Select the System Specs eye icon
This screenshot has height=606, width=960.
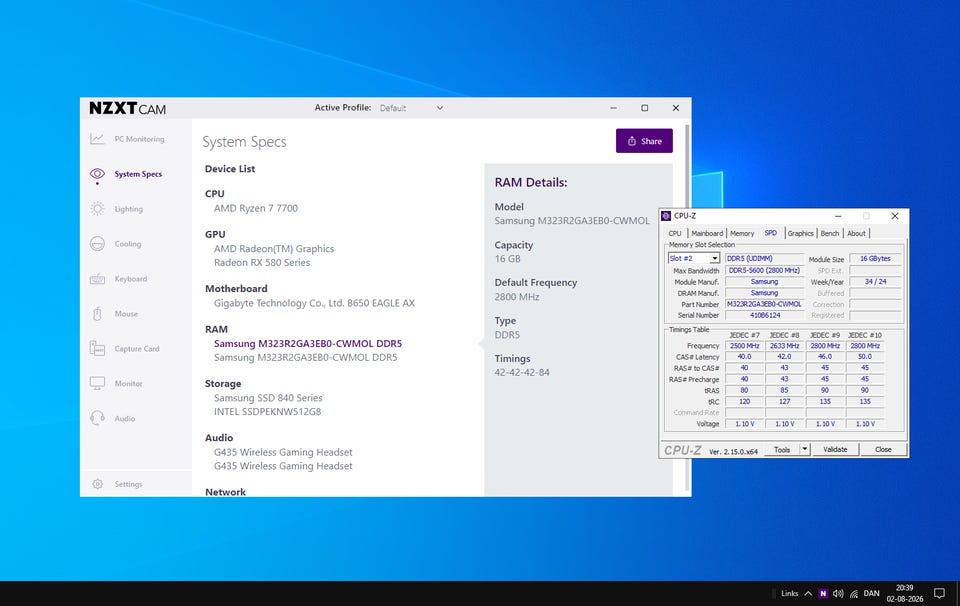[97, 174]
